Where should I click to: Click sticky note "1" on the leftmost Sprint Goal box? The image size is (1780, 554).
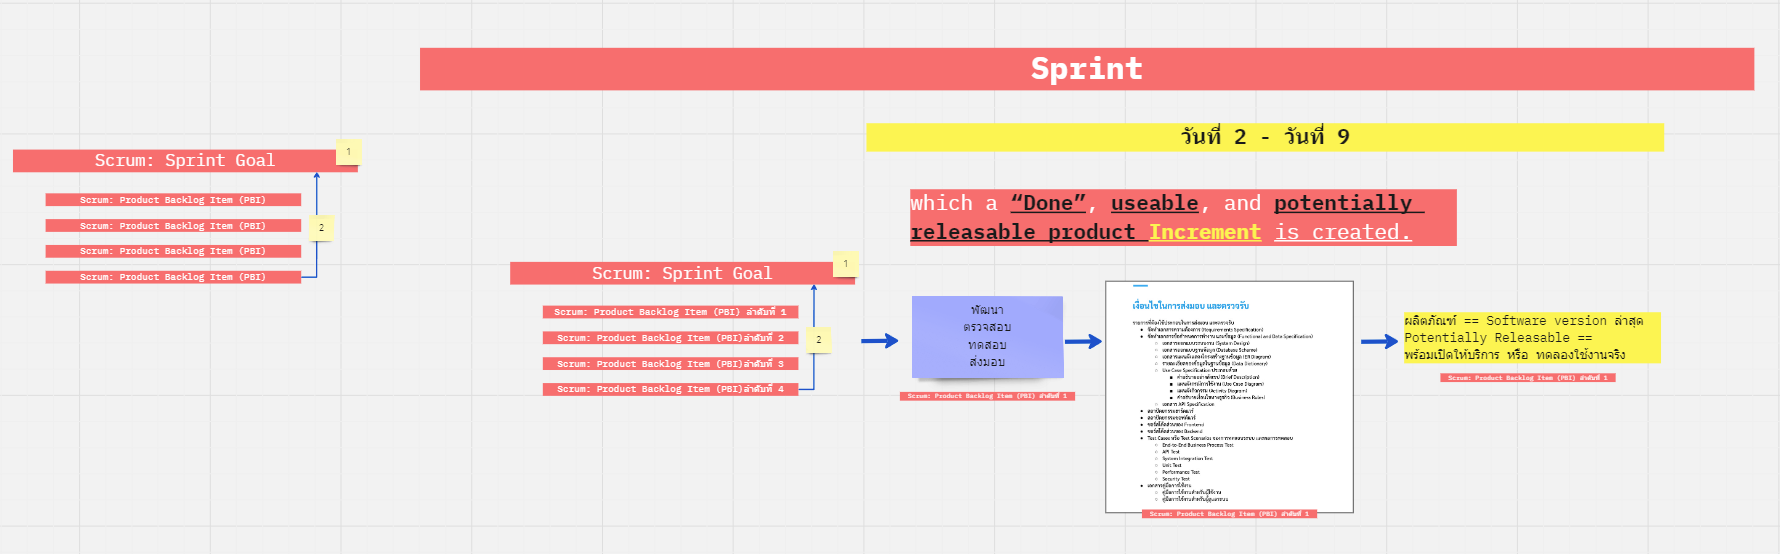coord(348,152)
